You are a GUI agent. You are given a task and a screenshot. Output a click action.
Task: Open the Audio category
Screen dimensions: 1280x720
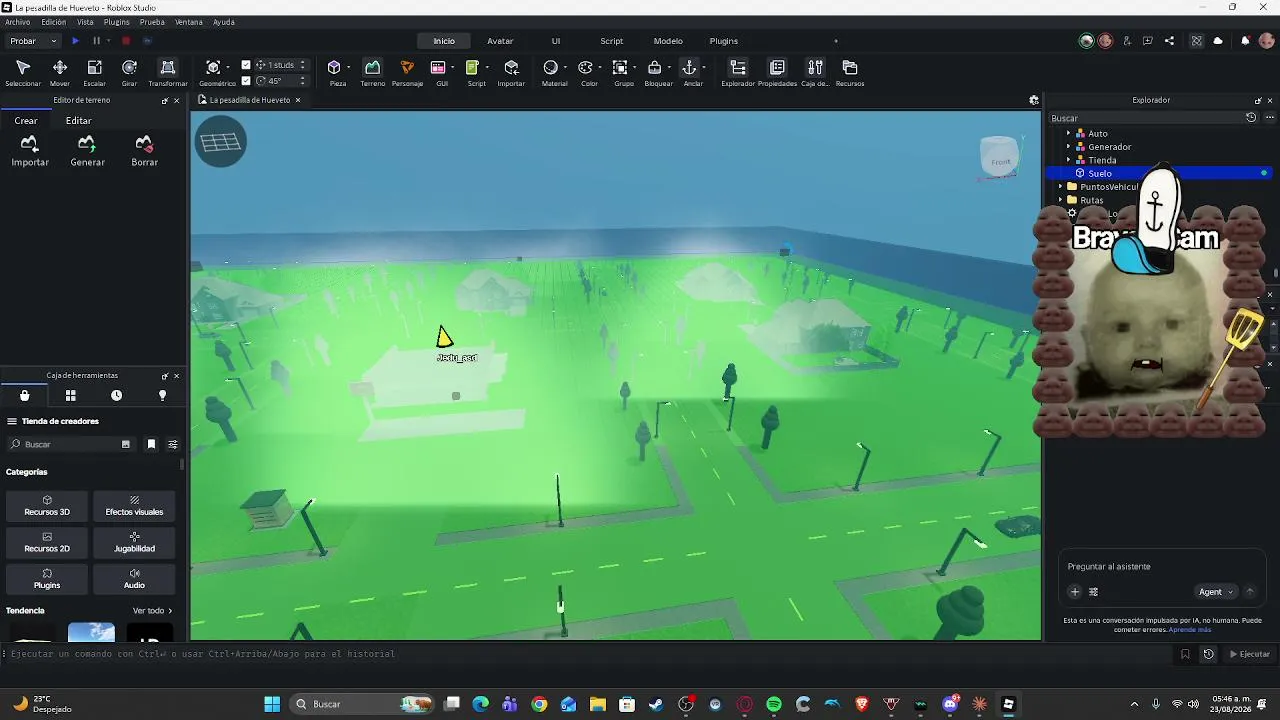click(134, 580)
